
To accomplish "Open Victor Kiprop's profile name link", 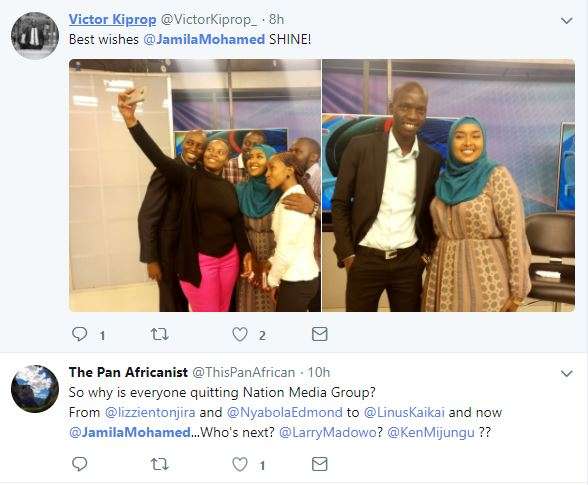I will (x=112, y=20).
